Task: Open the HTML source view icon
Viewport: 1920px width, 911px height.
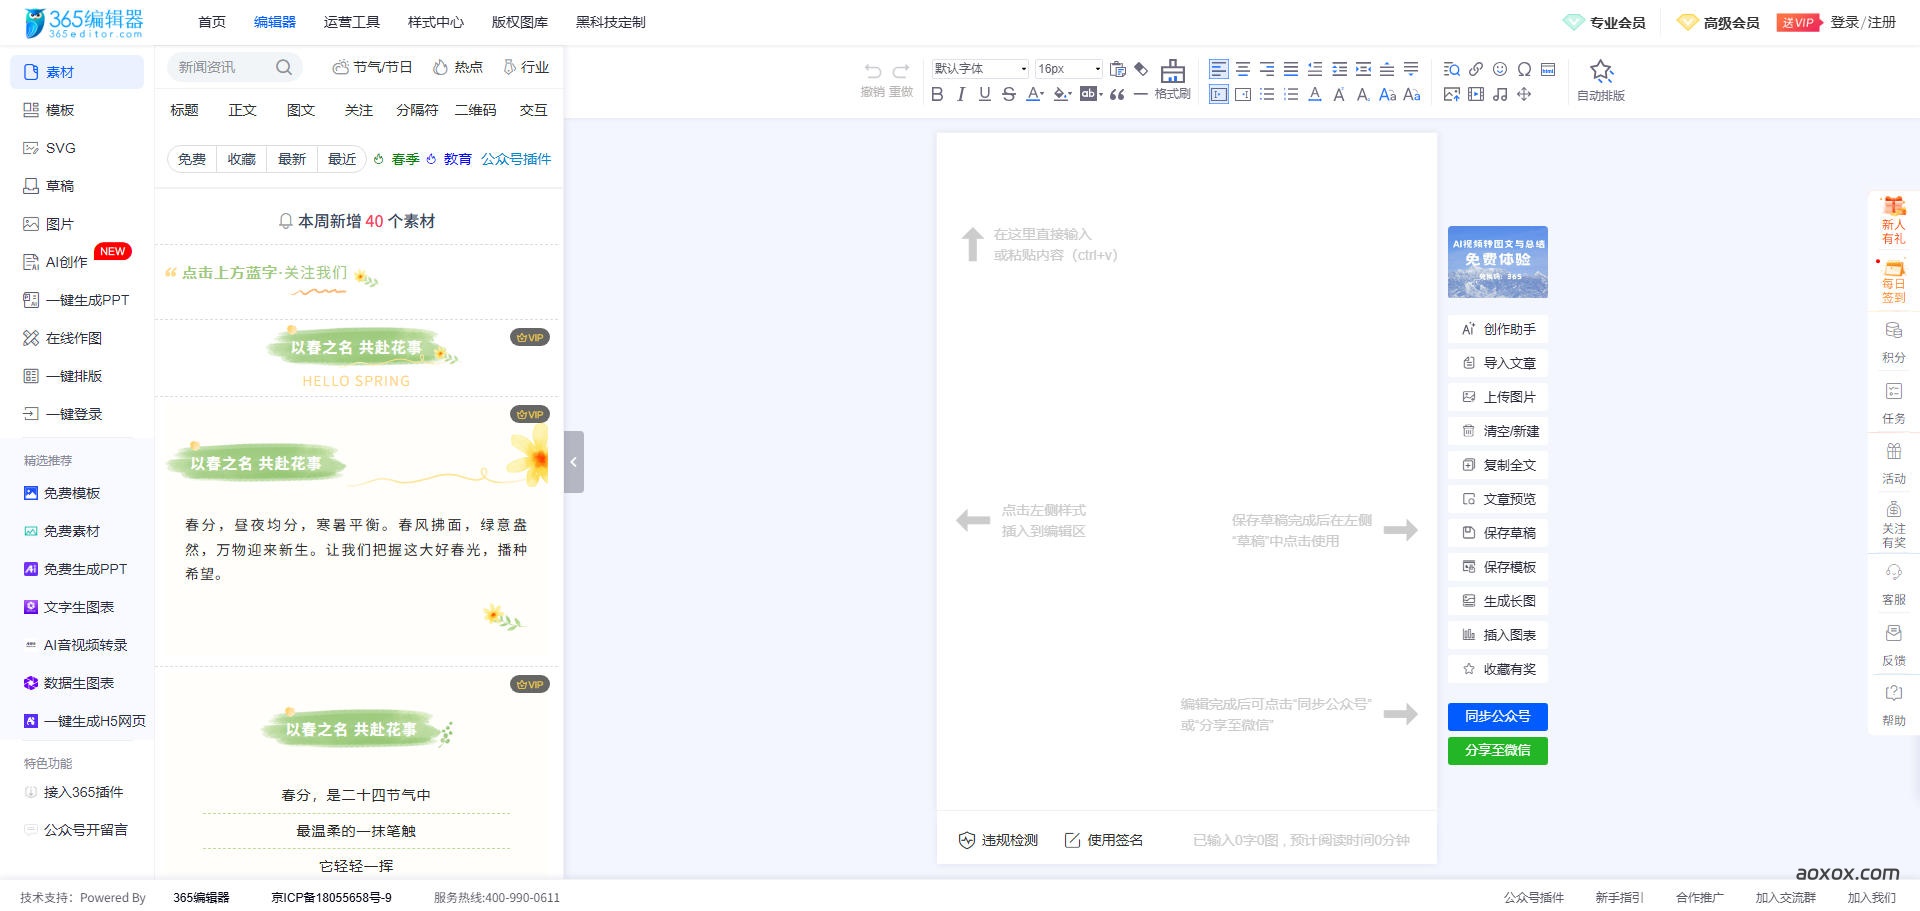Action: coord(1549,70)
